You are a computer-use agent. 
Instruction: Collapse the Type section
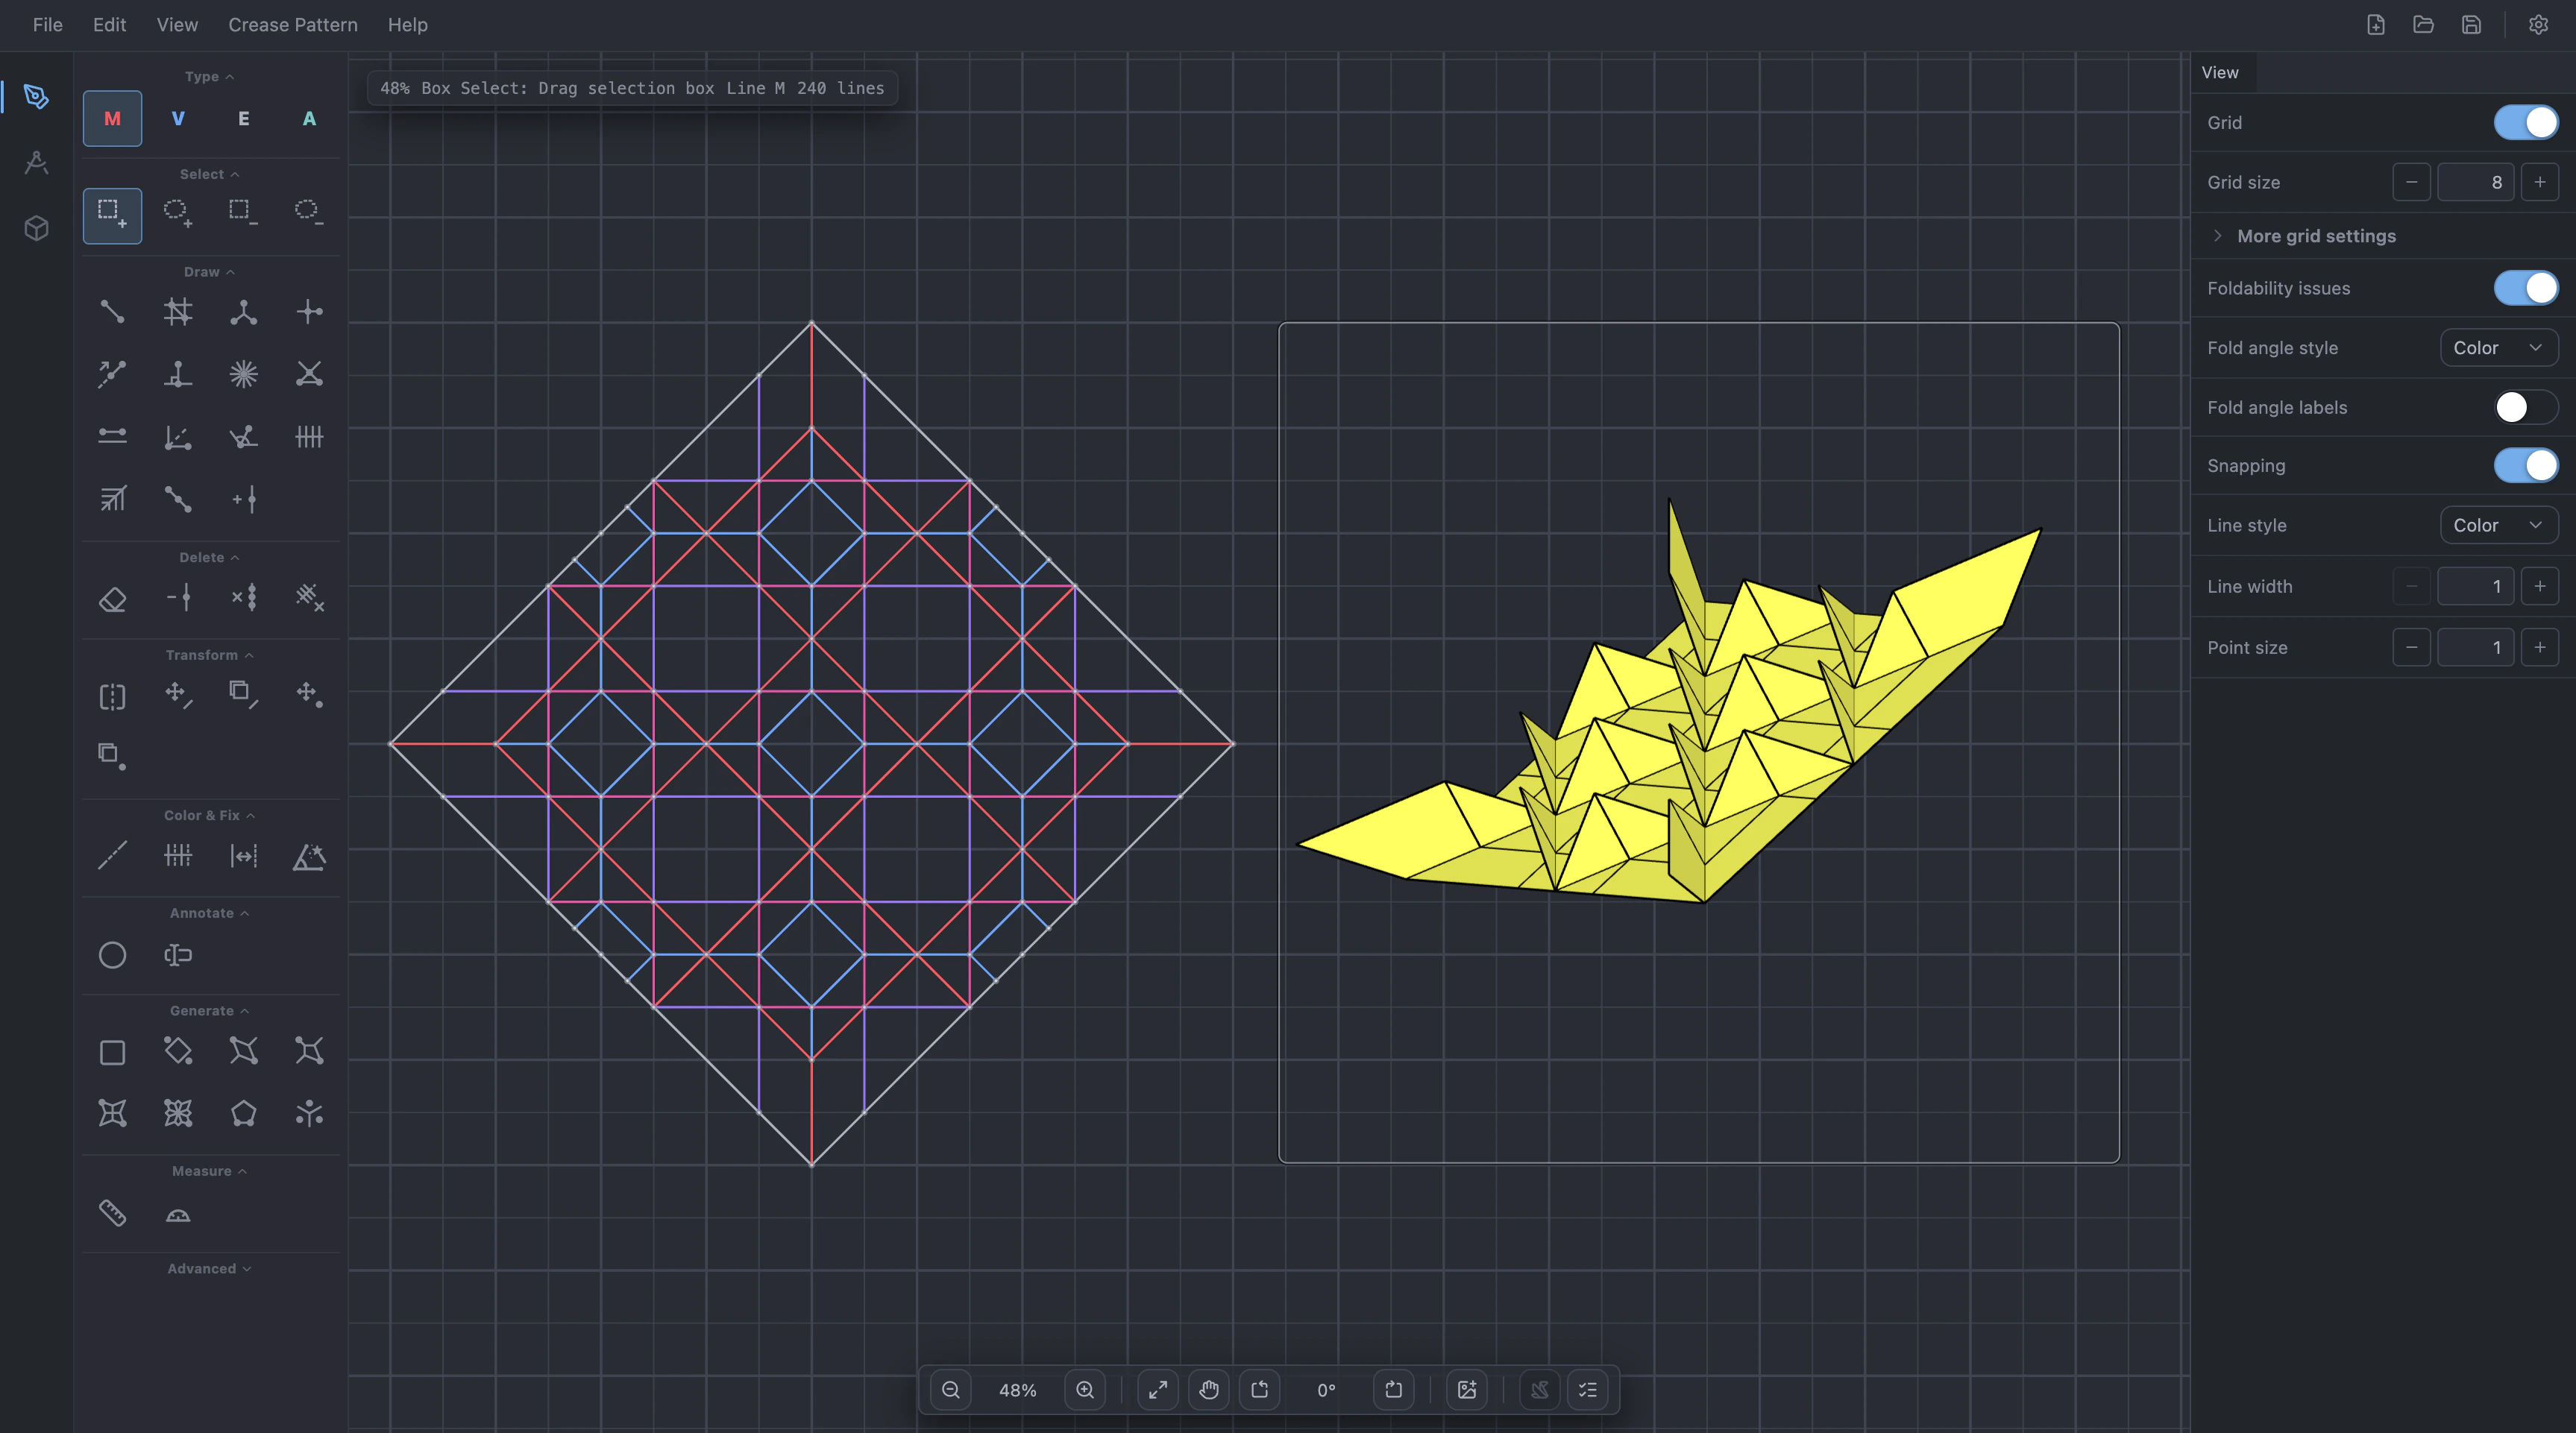click(209, 77)
